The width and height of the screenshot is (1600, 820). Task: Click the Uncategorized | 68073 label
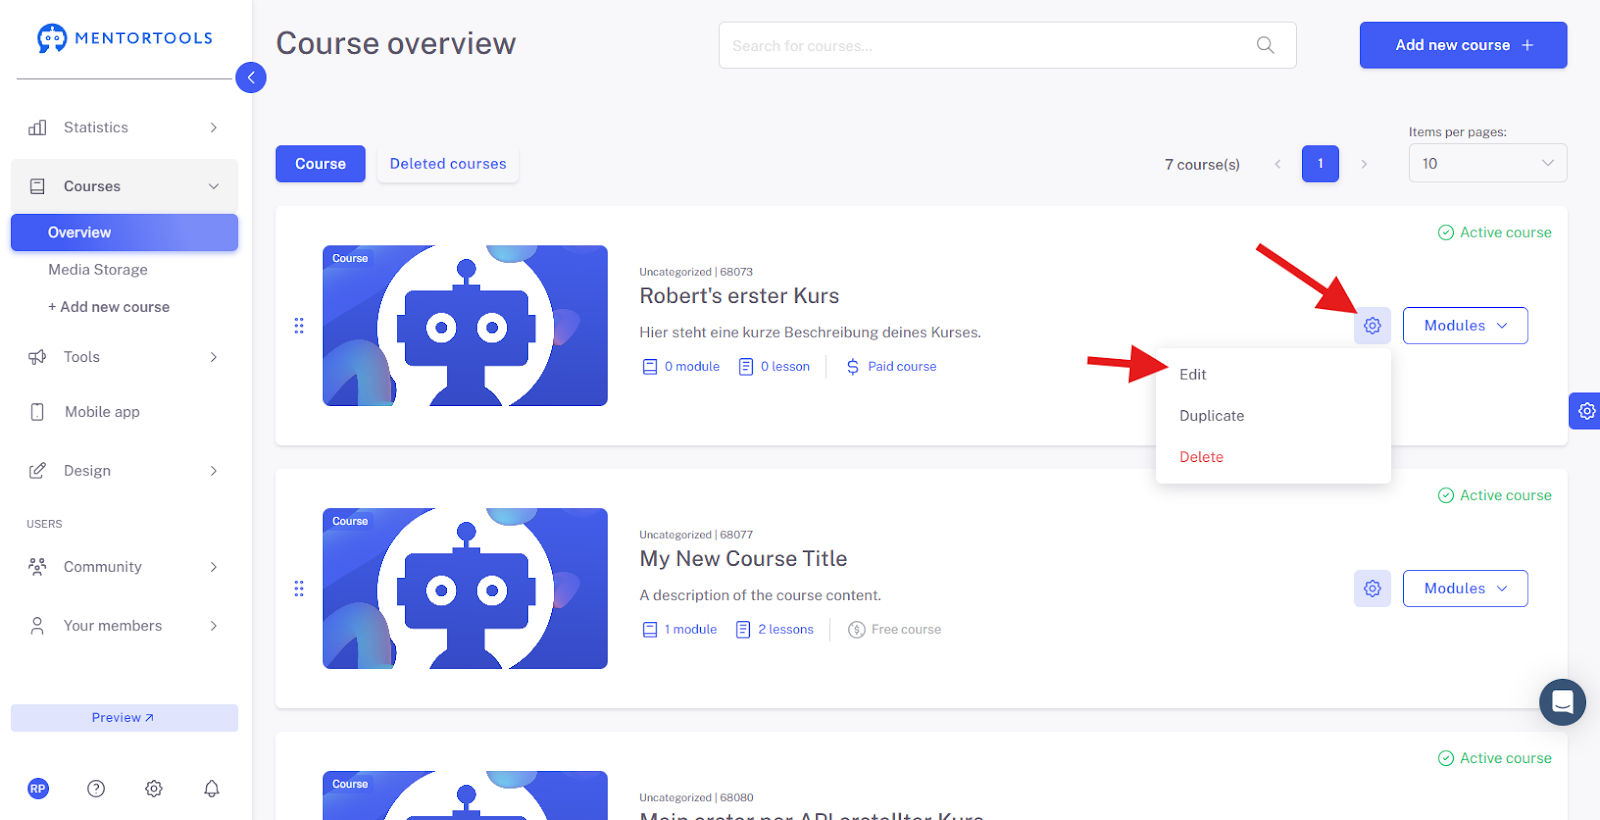pos(696,272)
